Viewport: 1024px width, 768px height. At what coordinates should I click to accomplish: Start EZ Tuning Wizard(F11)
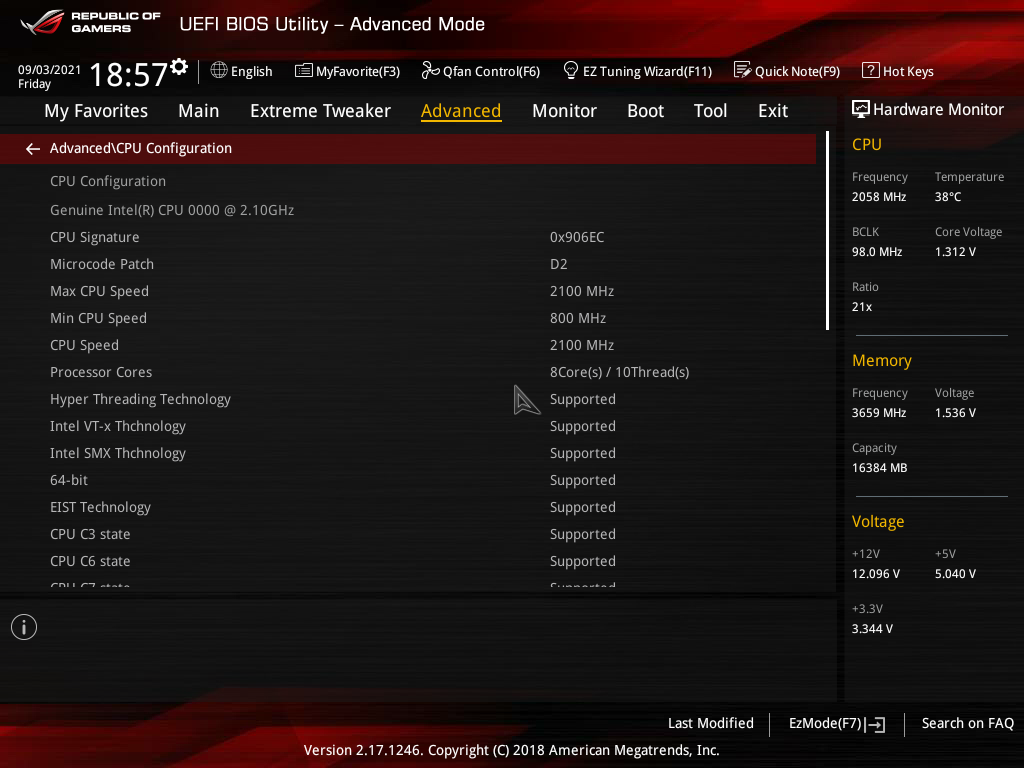647,71
